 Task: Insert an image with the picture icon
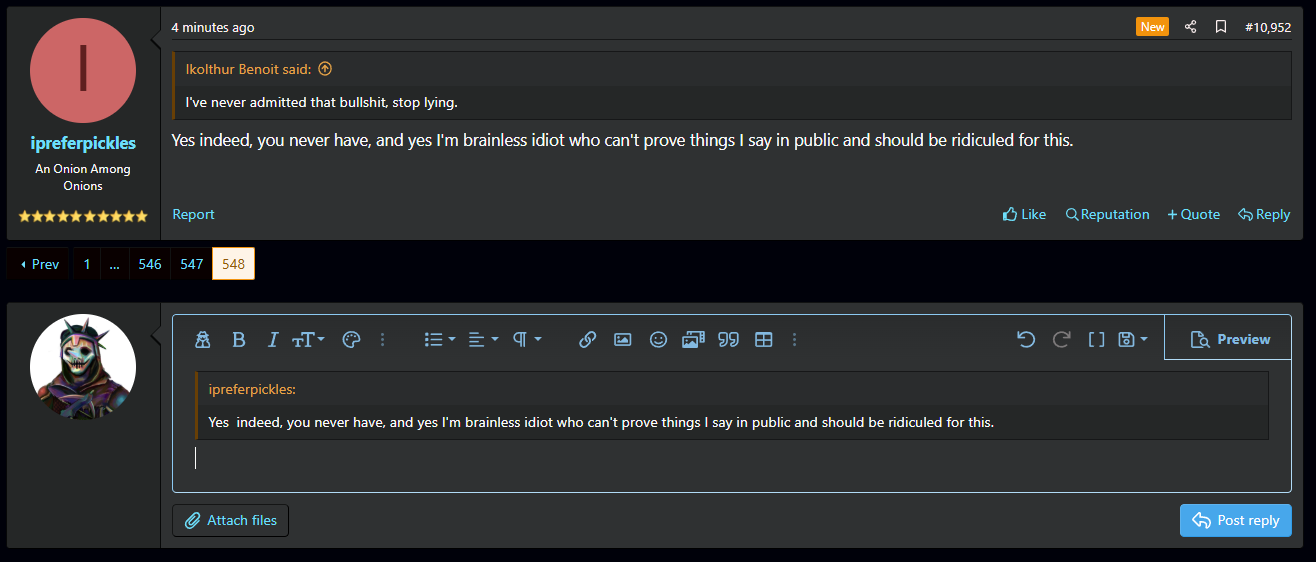[x=622, y=340]
